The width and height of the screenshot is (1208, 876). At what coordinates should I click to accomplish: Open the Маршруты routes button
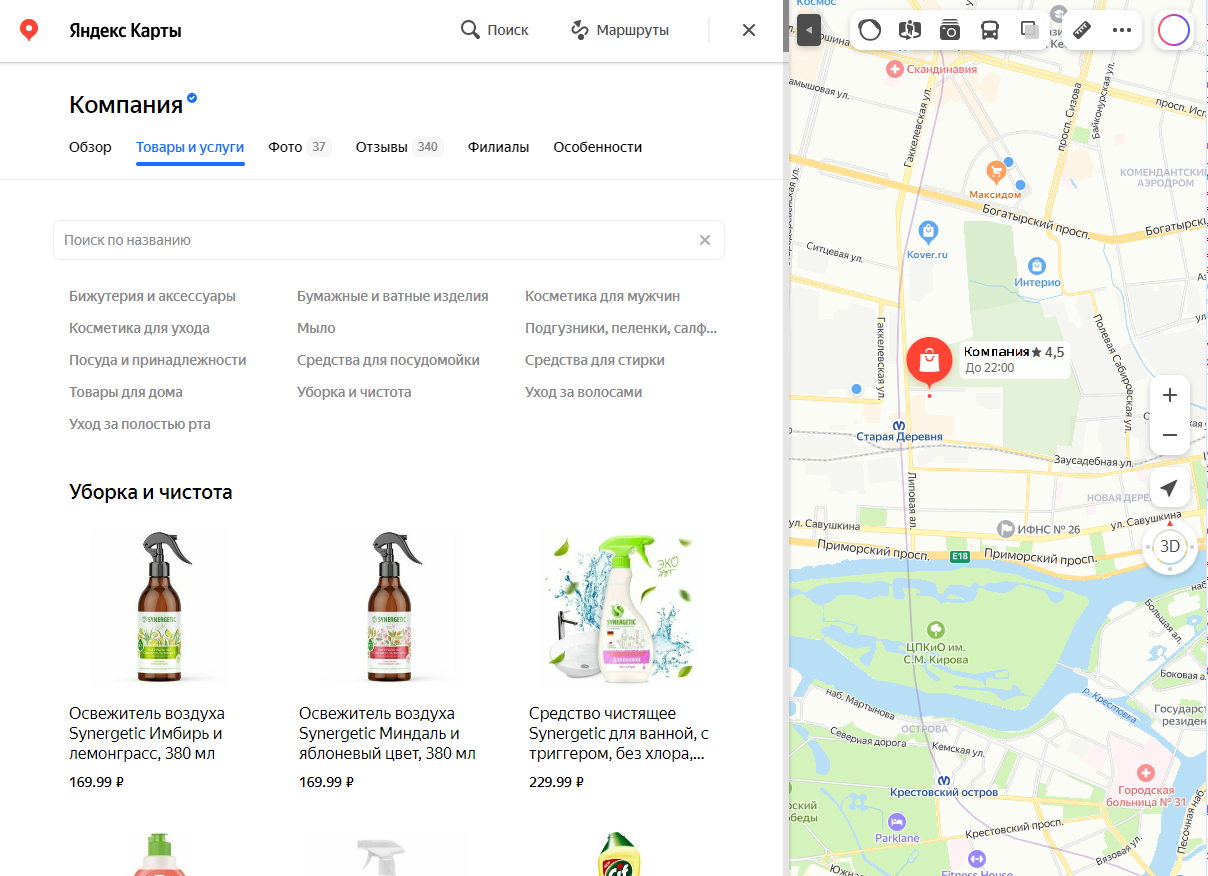click(620, 30)
